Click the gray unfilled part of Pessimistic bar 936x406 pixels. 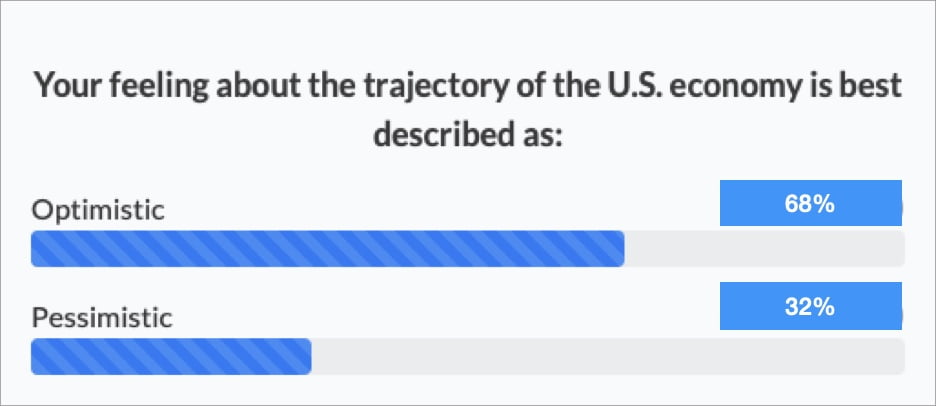pyautogui.click(x=607, y=357)
